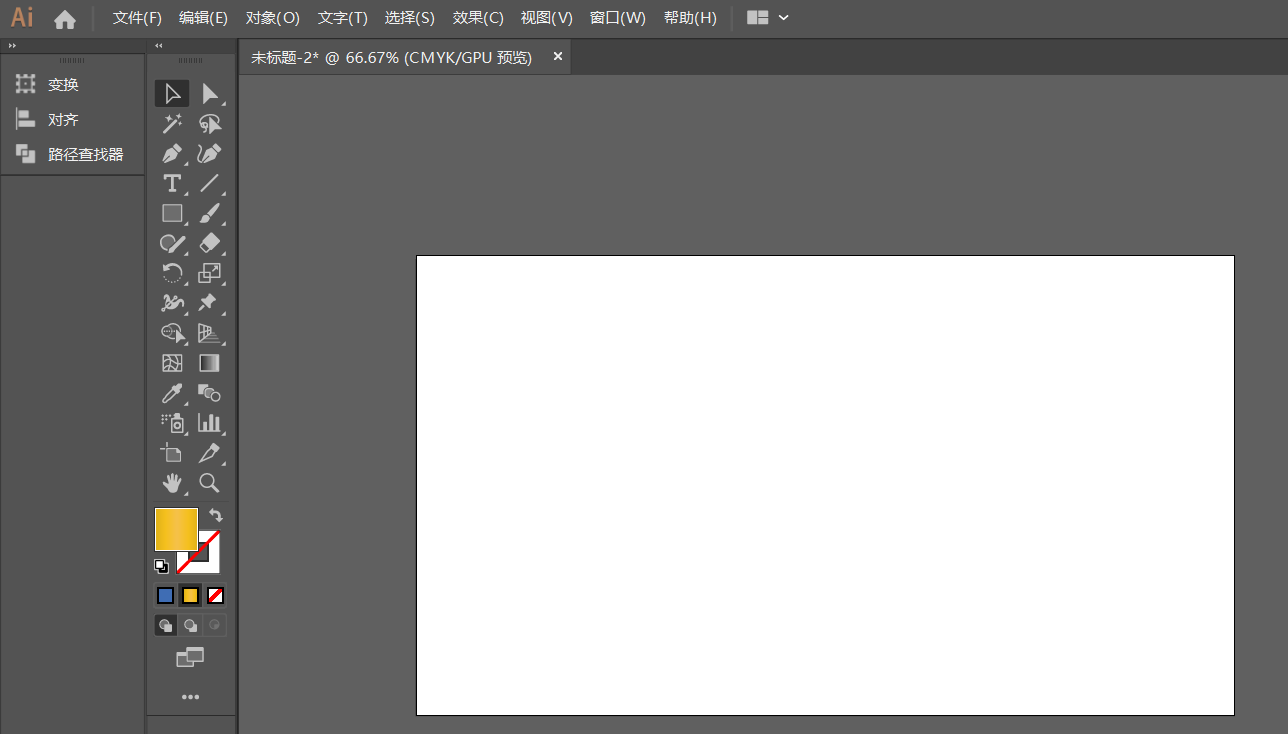Select the Hand tool

point(172,483)
